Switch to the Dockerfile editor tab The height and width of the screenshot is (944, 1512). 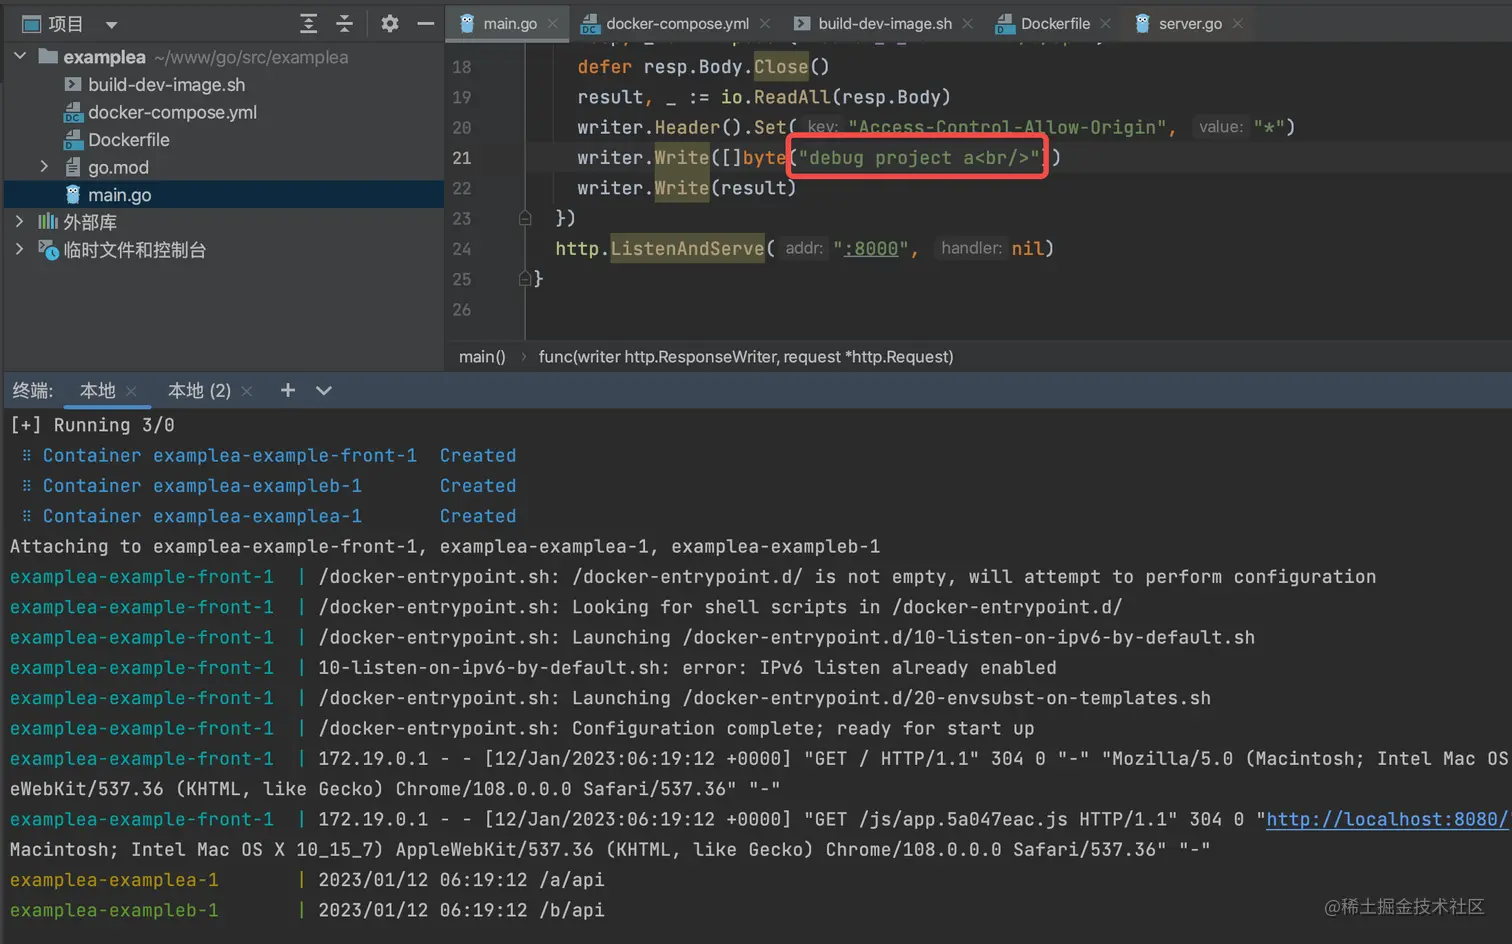pyautogui.click(x=1055, y=23)
